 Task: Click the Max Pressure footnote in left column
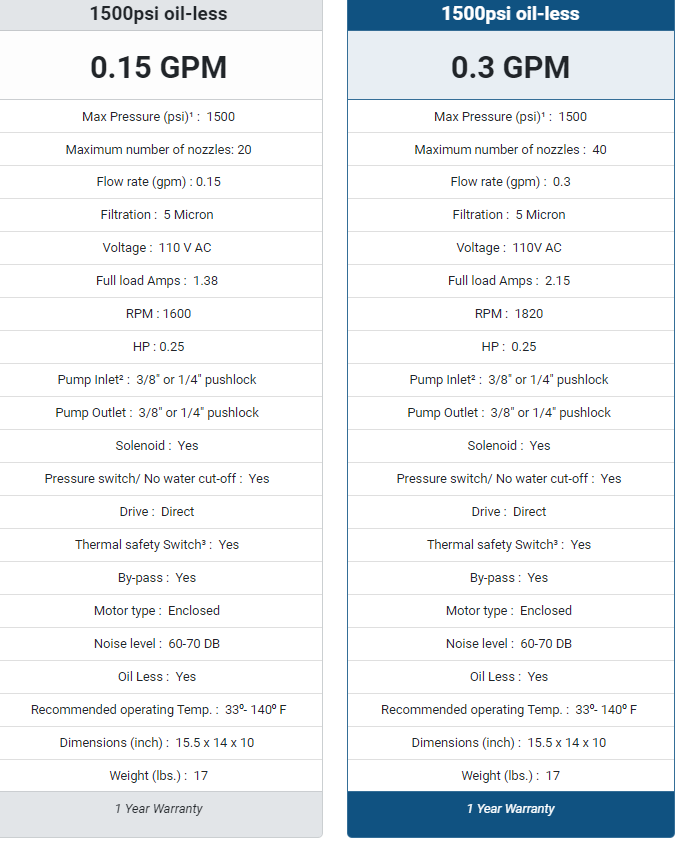[191, 114]
